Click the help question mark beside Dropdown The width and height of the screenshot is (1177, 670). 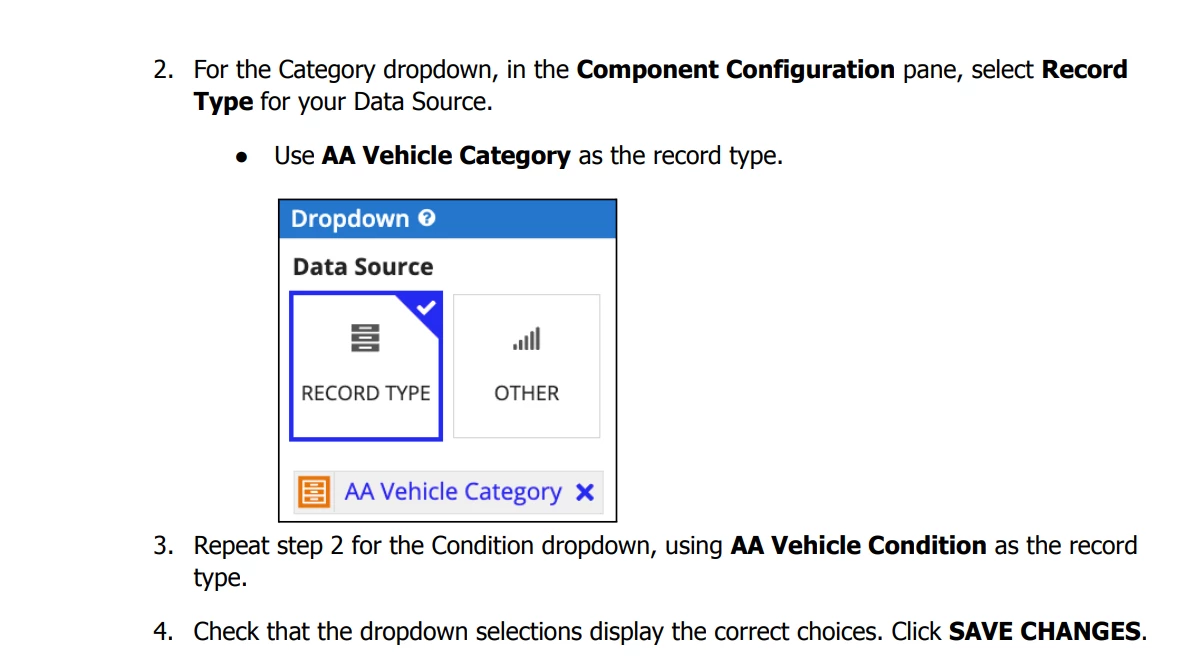click(427, 218)
